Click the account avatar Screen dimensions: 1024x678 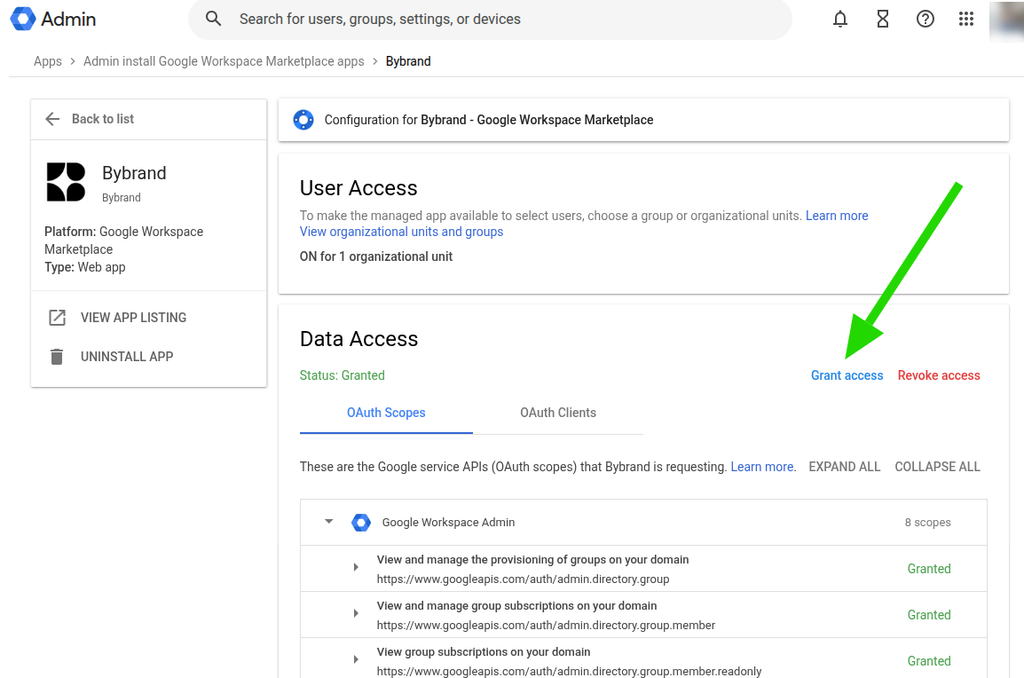point(1006,21)
